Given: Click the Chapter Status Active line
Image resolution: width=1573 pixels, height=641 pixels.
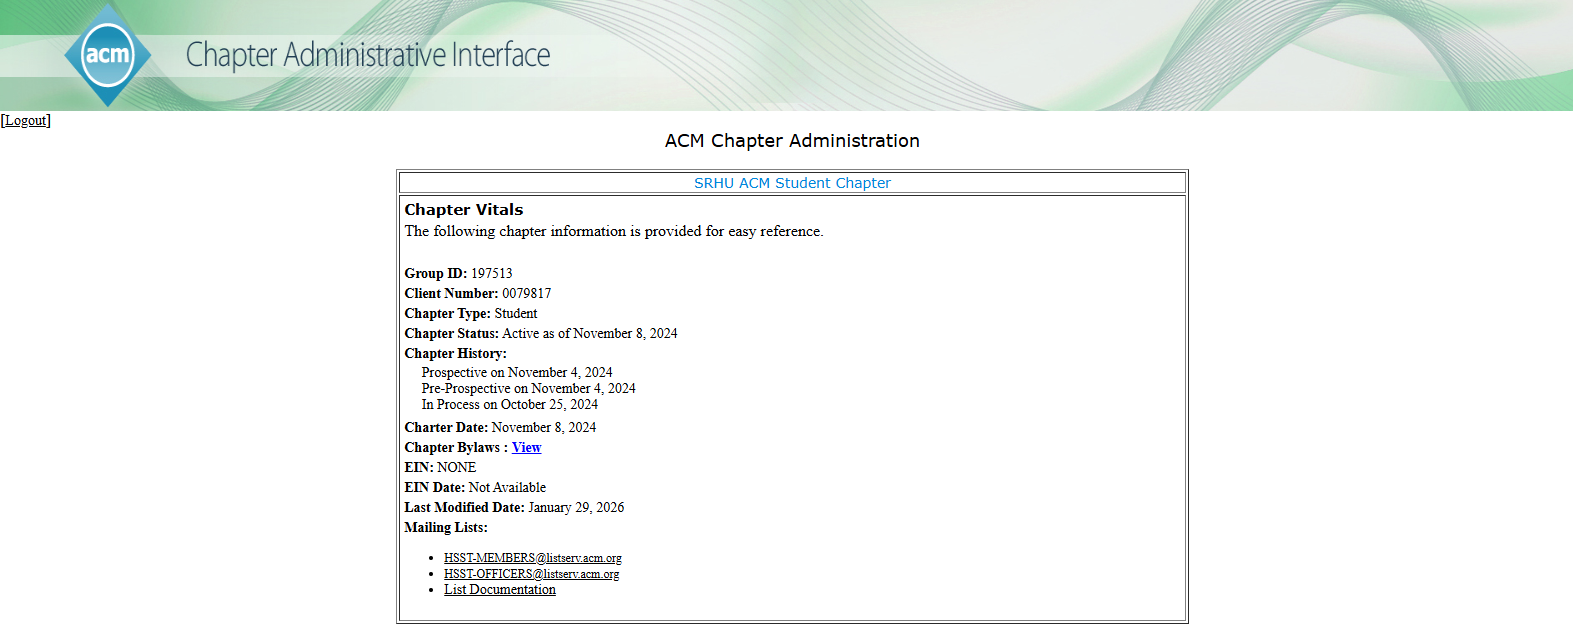Looking at the screenshot, I should point(541,334).
